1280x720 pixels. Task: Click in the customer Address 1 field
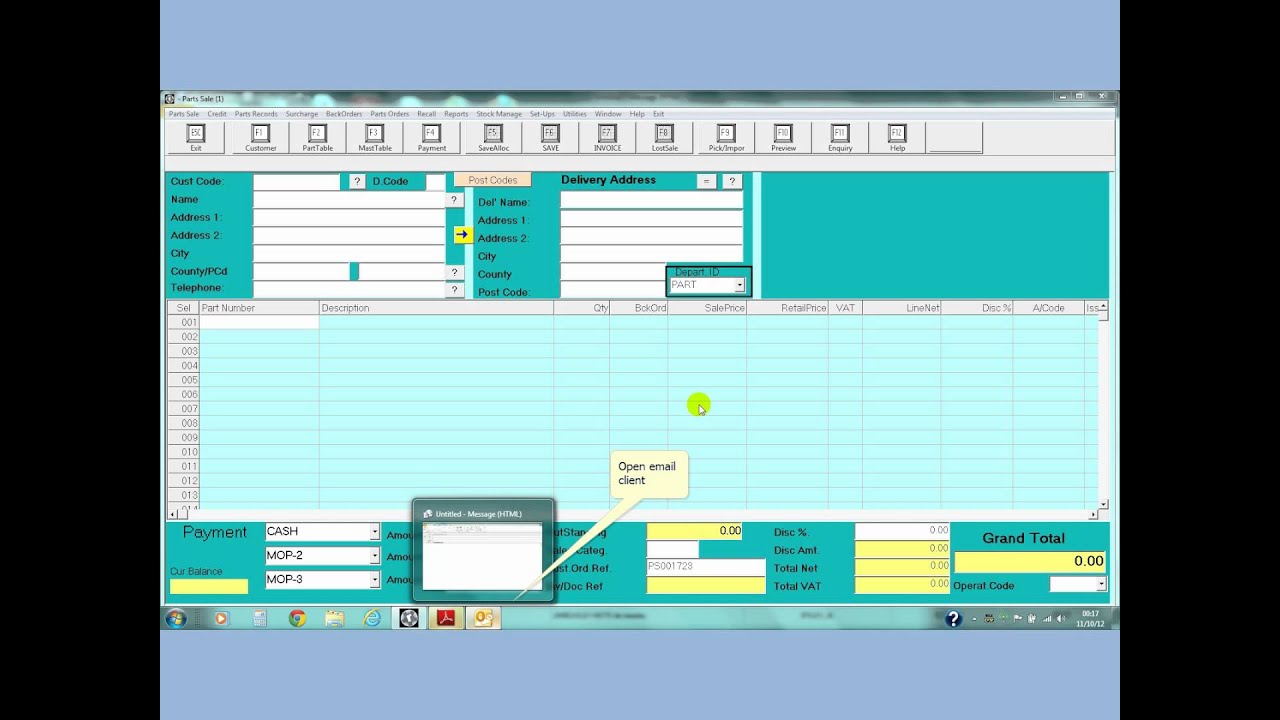349,218
